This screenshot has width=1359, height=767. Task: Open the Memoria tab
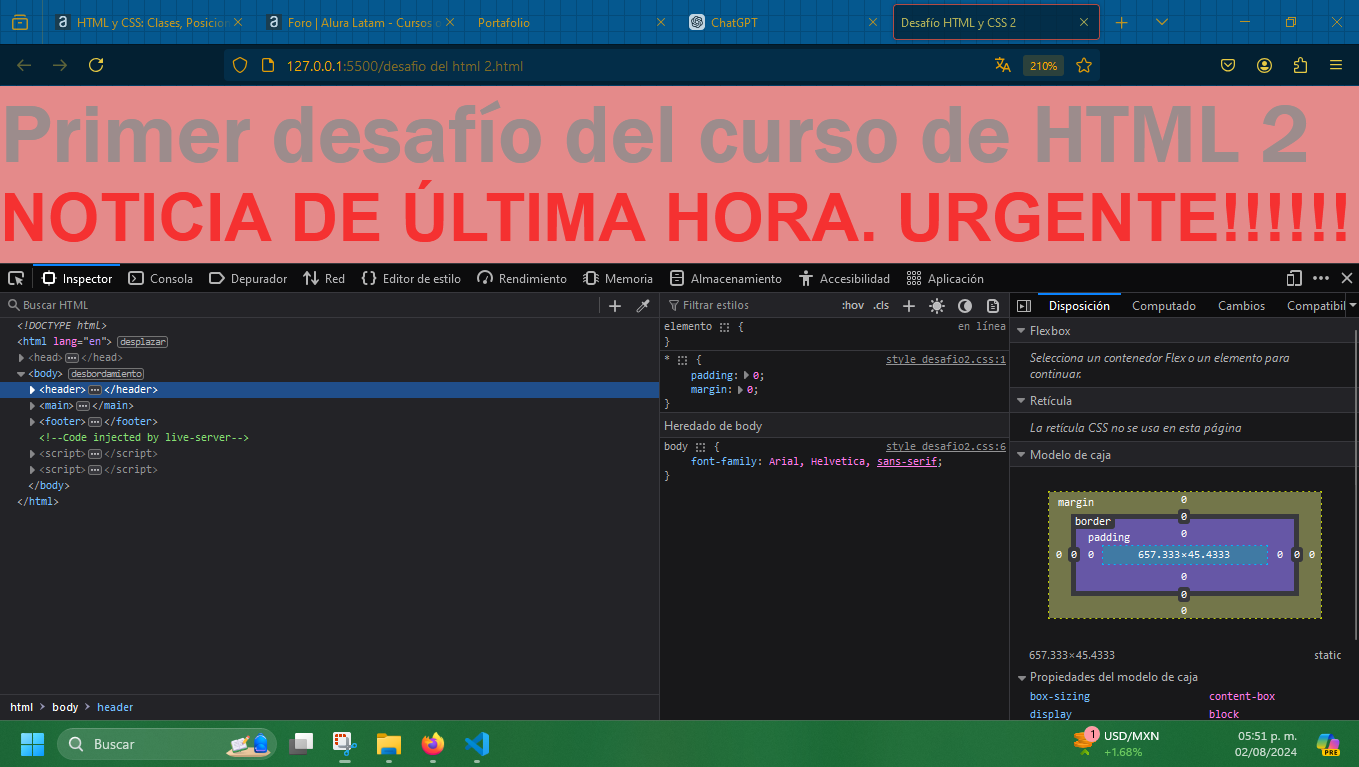coord(618,278)
